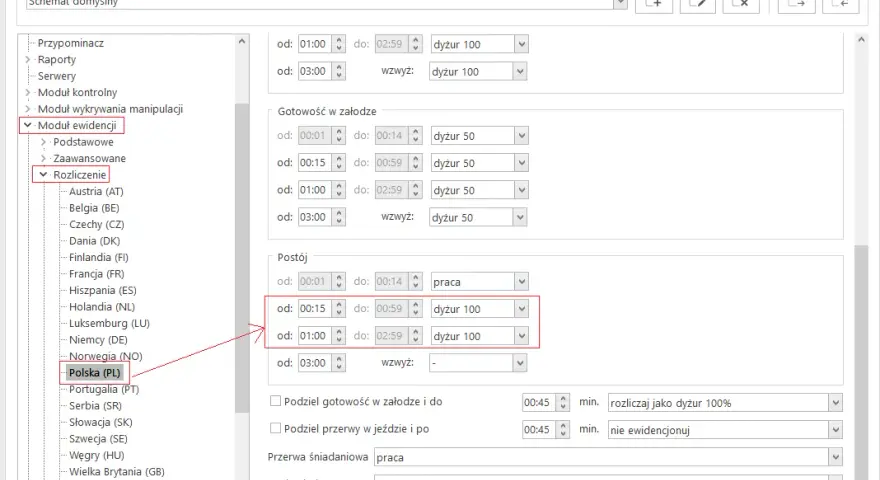Click the delete scheme X icon button
The width and height of the screenshot is (880, 480).
point(741,4)
